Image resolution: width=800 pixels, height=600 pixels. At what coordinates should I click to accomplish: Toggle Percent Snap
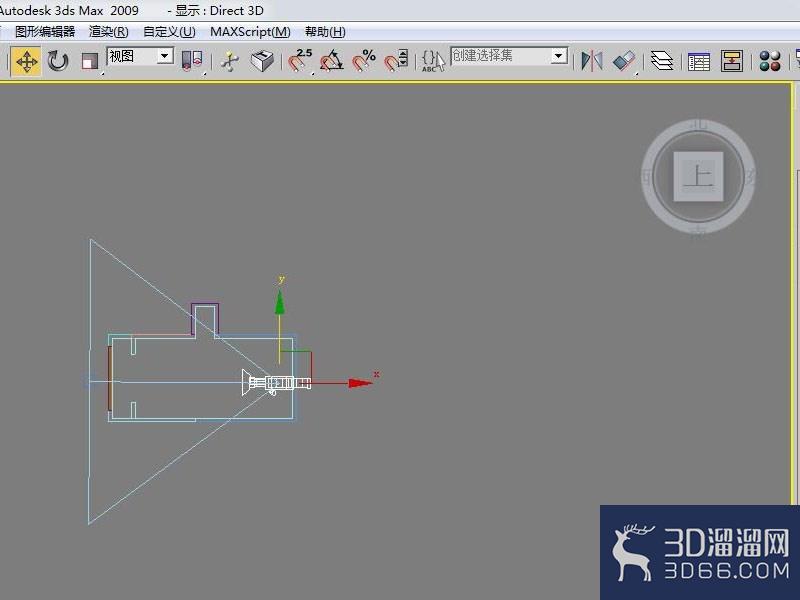(x=364, y=61)
